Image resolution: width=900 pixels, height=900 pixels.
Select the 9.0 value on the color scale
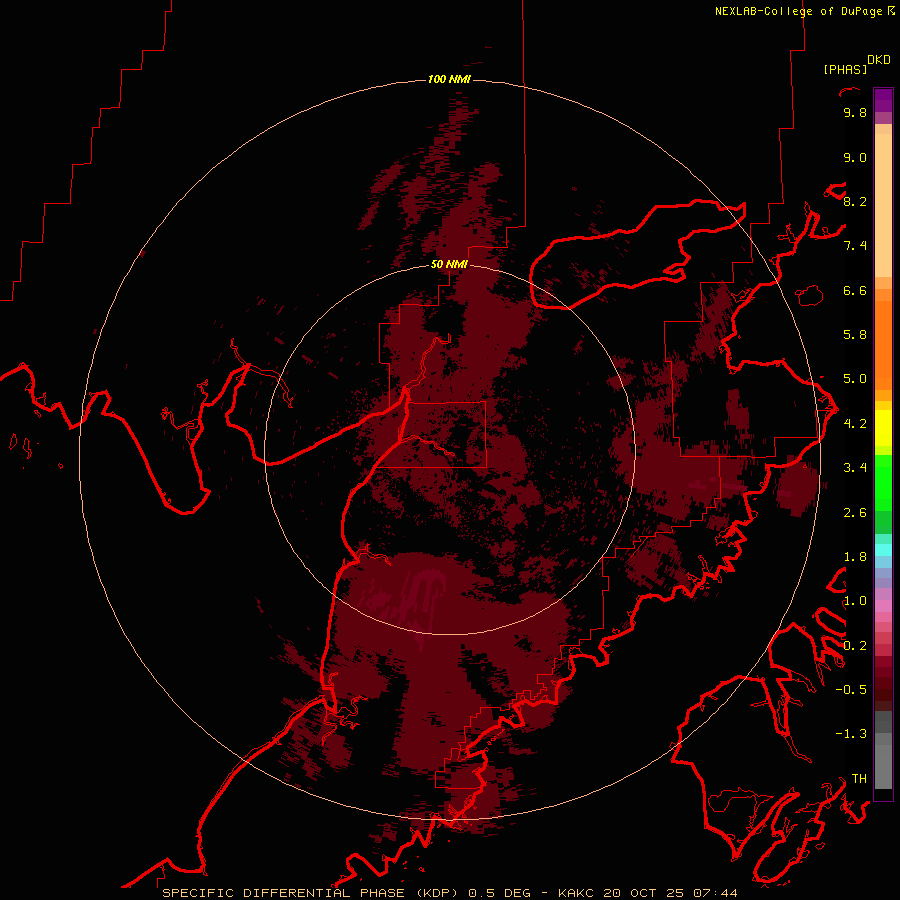point(855,157)
